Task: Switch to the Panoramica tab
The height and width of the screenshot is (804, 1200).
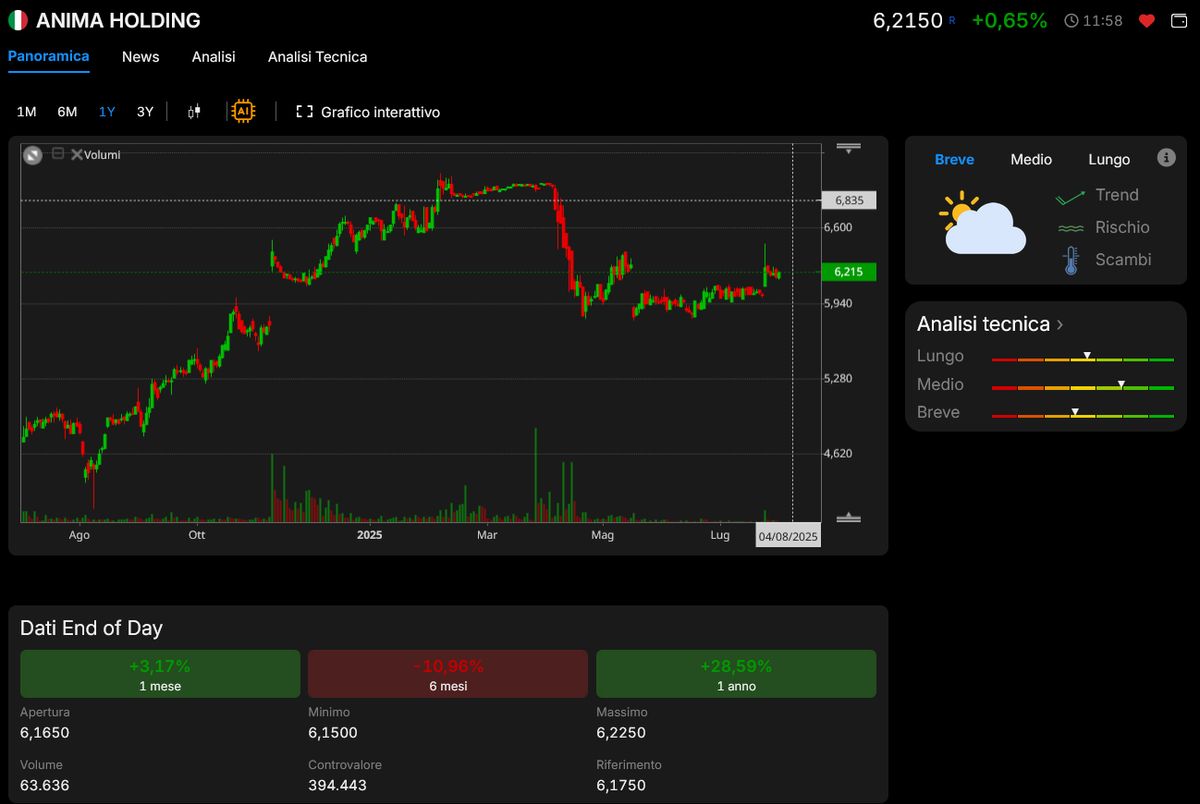Action: [x=48, y=57]
